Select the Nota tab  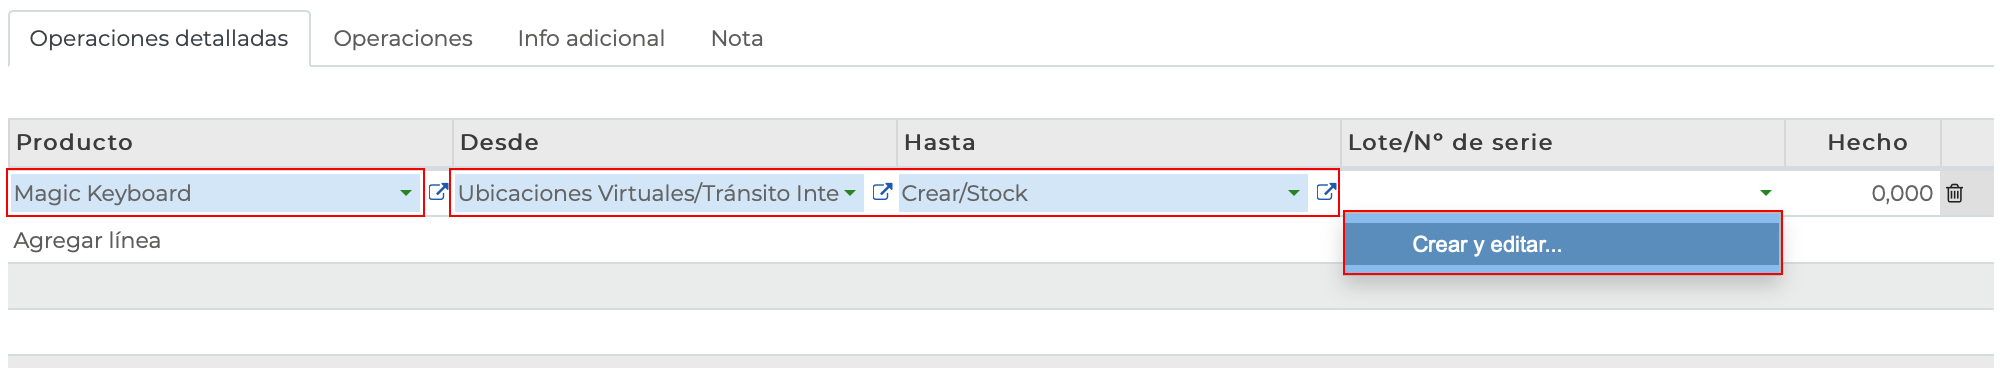737,38
